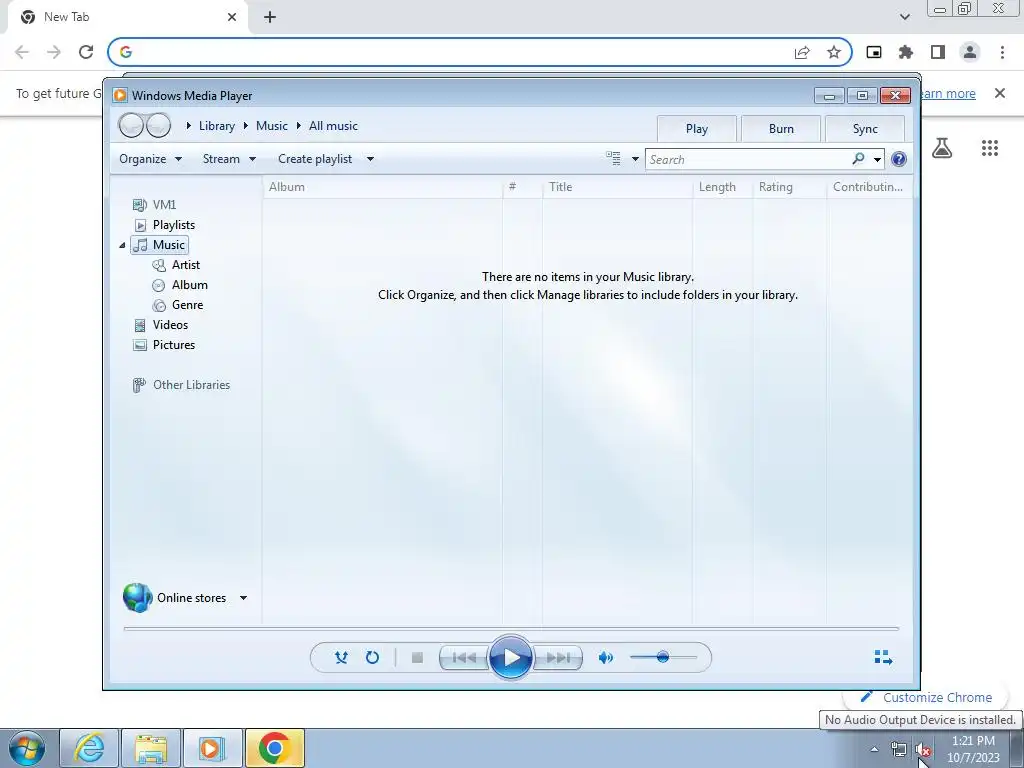Open Chrome's three-dot menu
1024x768 pixels.
tap(1002, 52)
